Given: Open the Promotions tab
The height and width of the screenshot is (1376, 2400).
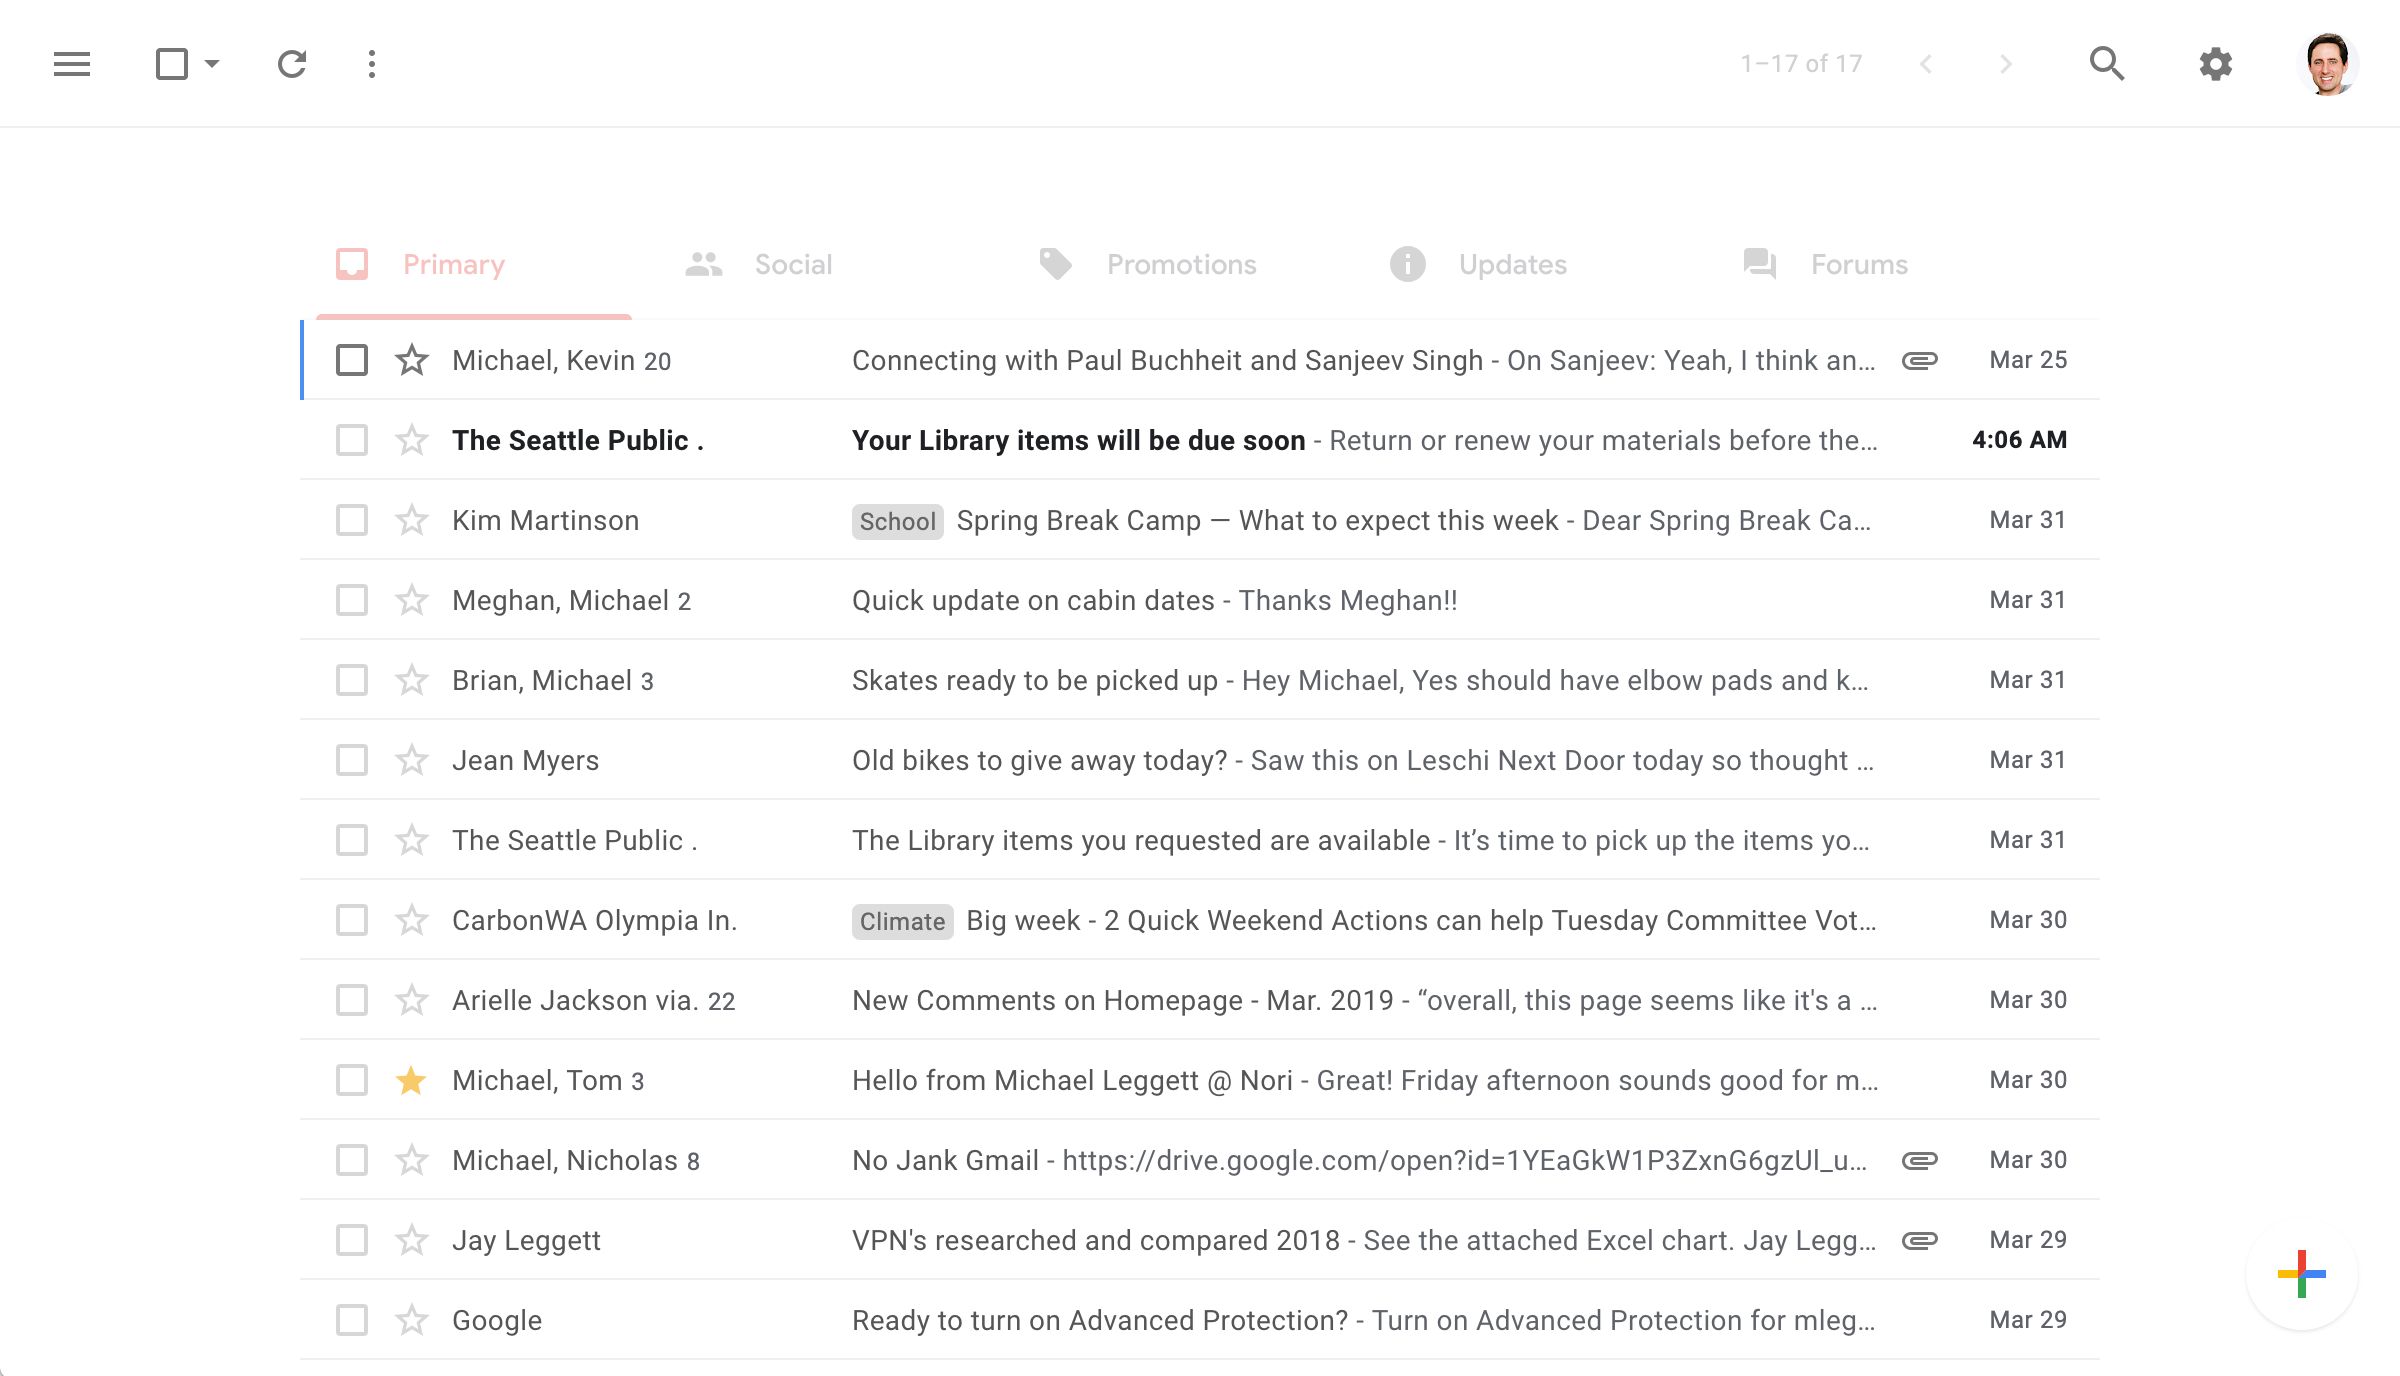Looking at the screenshot, I should (x=1181, y=263).
